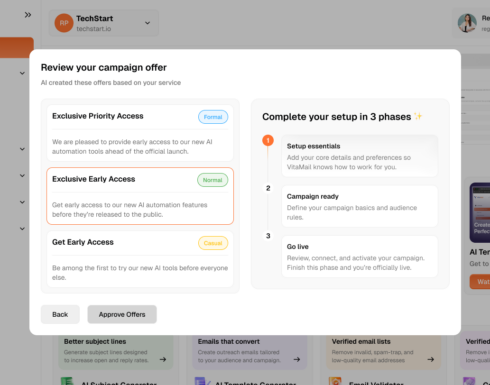490x385 pixels.
Task: Open arrow on Better subject lines card
Action: click(x=163, y=359)
